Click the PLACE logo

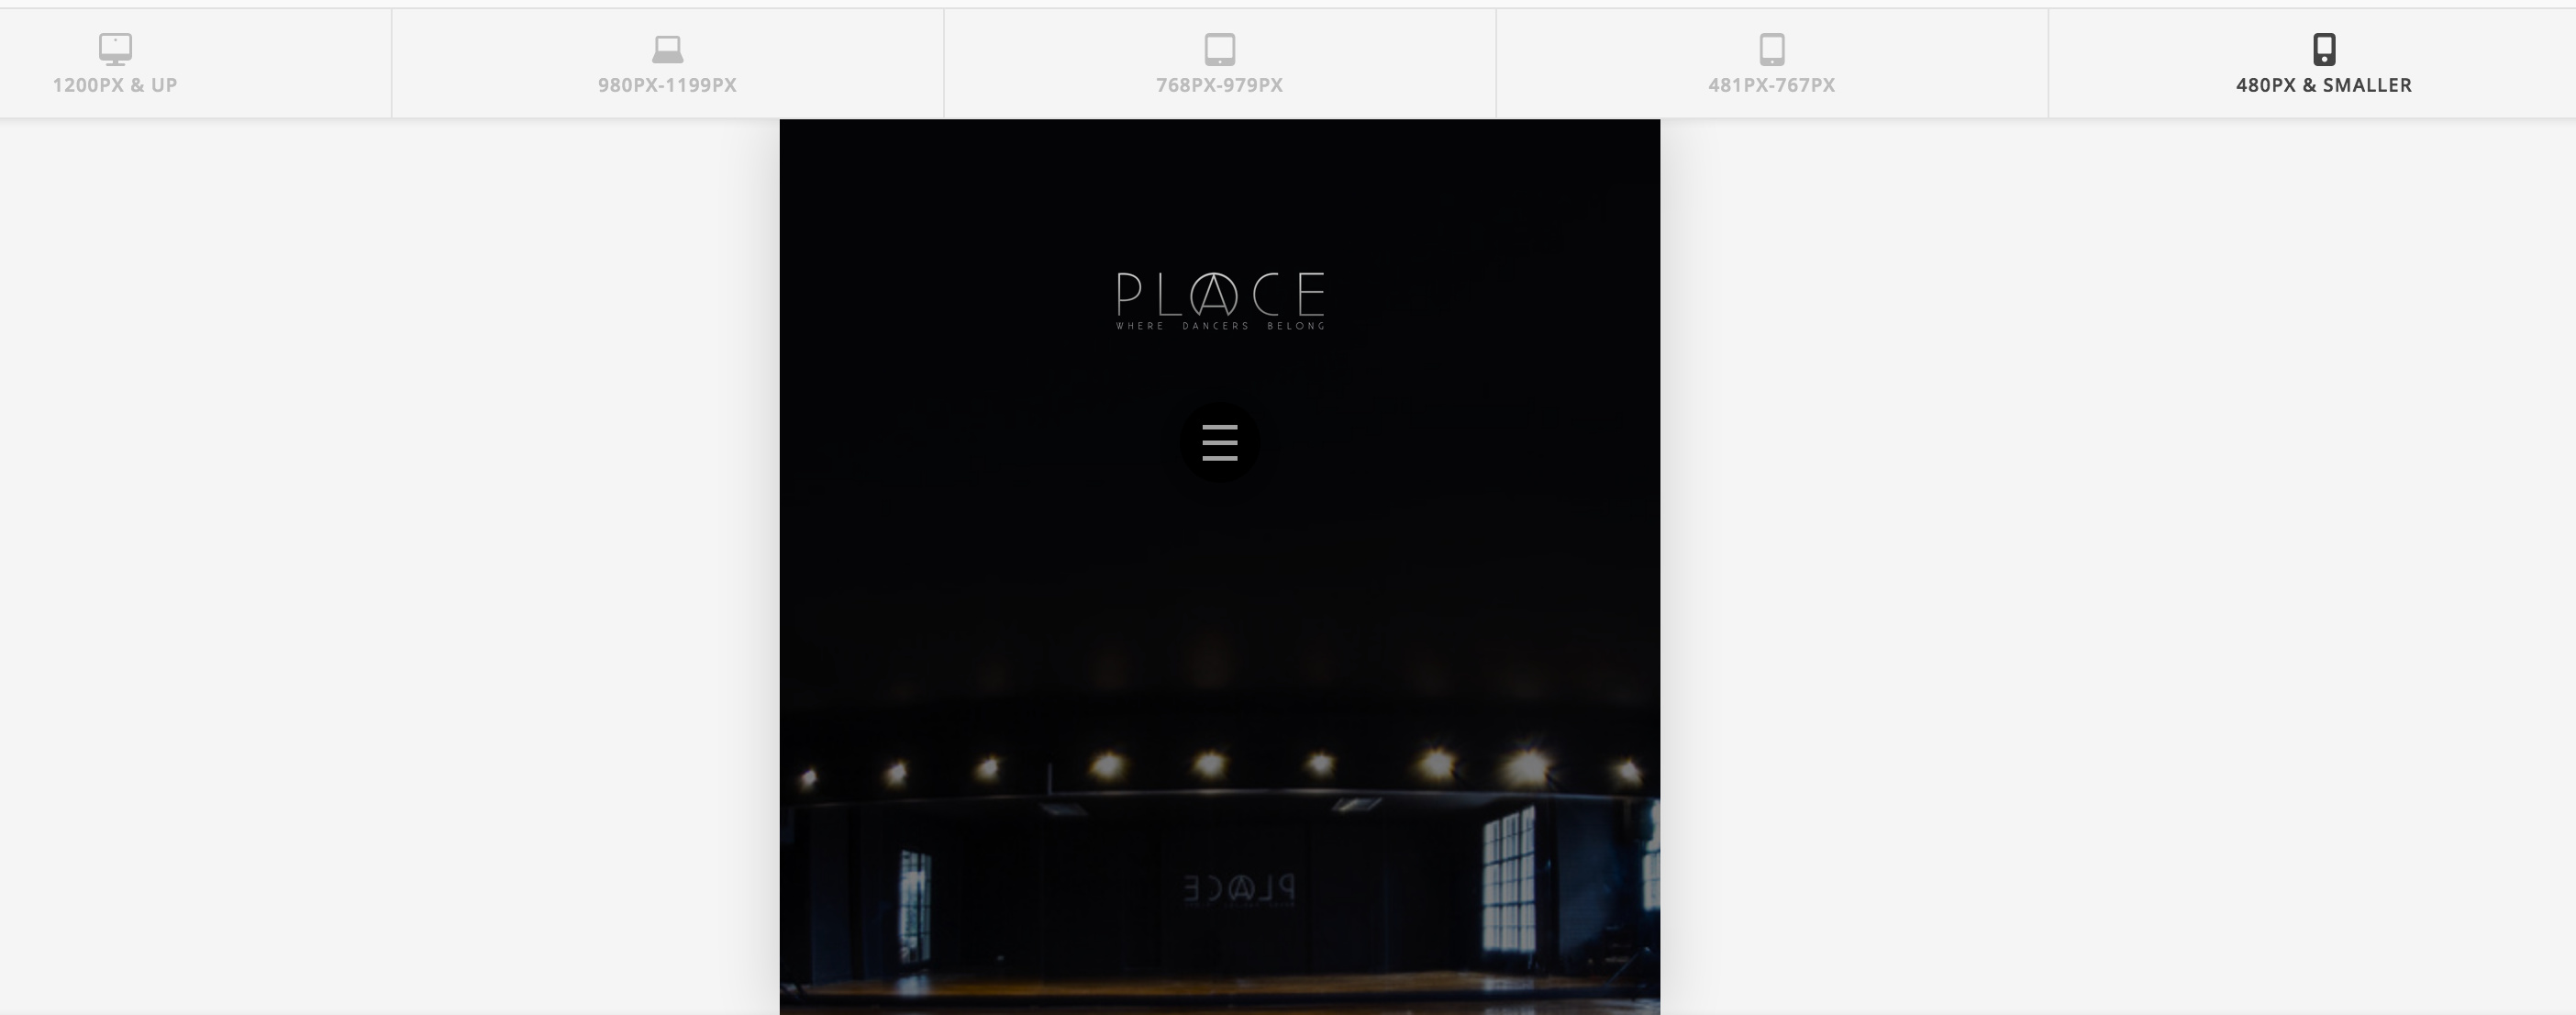tap(1219, 293)
